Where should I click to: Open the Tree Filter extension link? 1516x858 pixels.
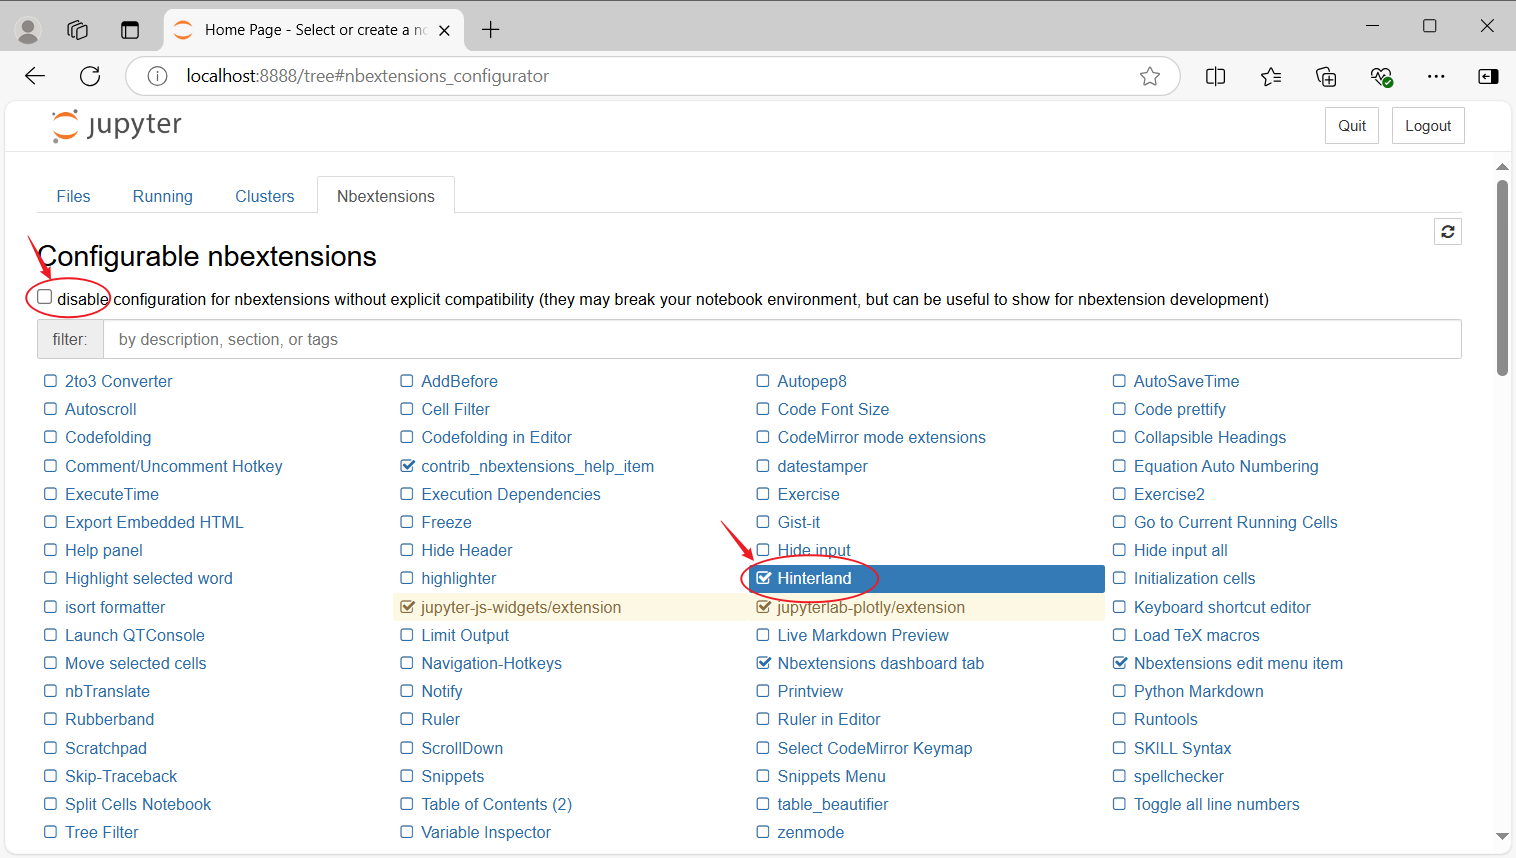pos(102,832)
